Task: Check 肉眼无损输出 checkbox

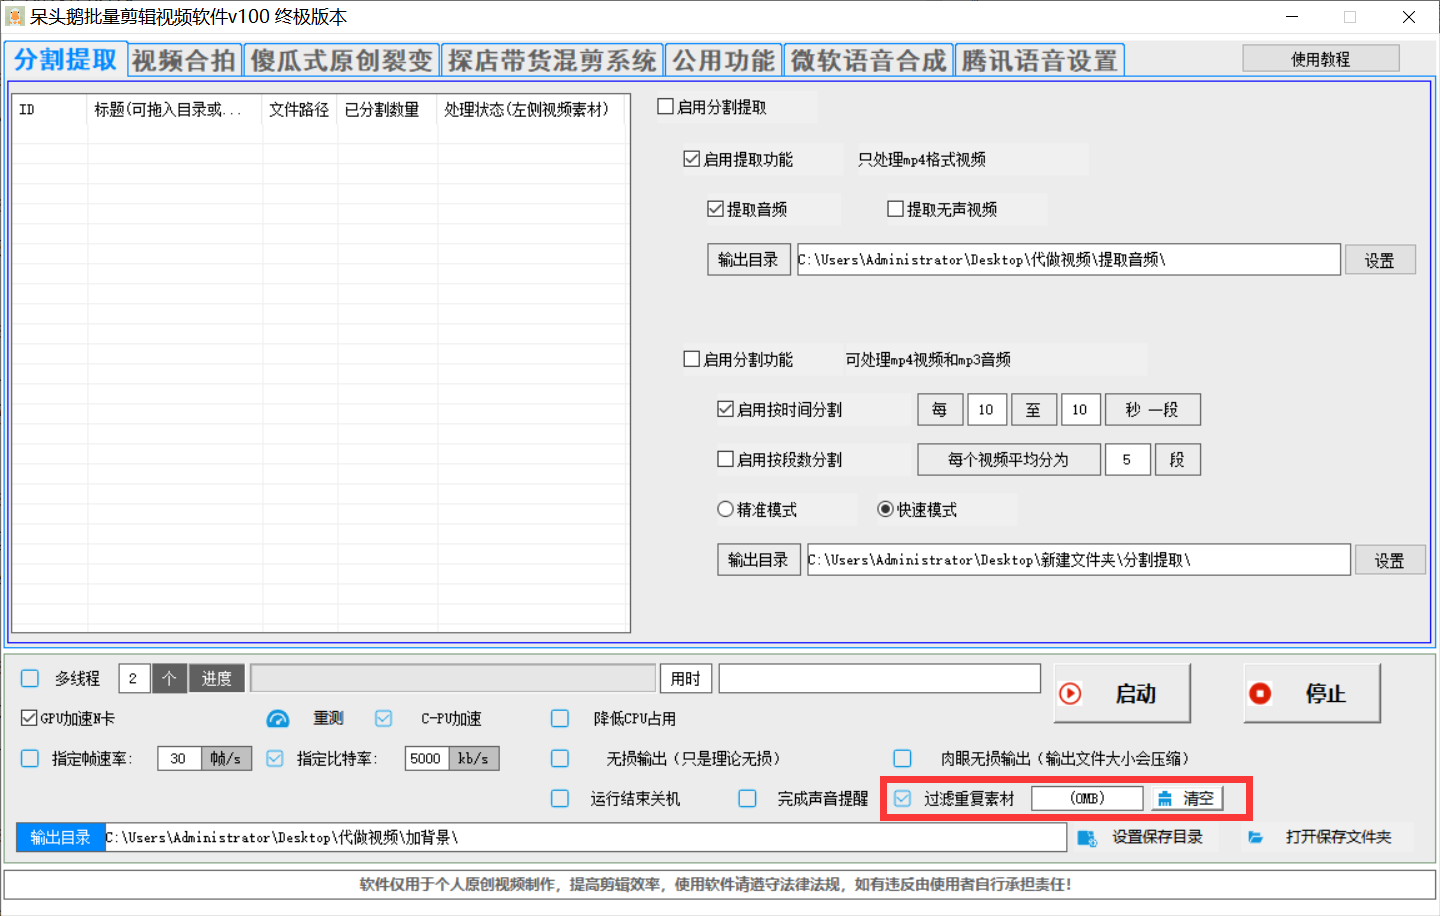Action: pyautogui.click(x=902, y=758)
